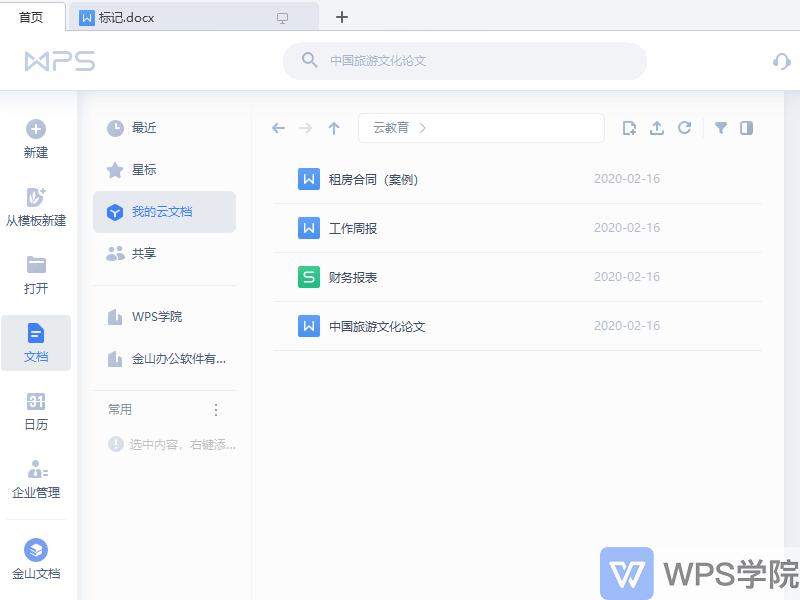The height and width of the screenshot is (600, 800).
Task: Click the Word icon beside 工作周报
Action: click(x=309, y=228)
